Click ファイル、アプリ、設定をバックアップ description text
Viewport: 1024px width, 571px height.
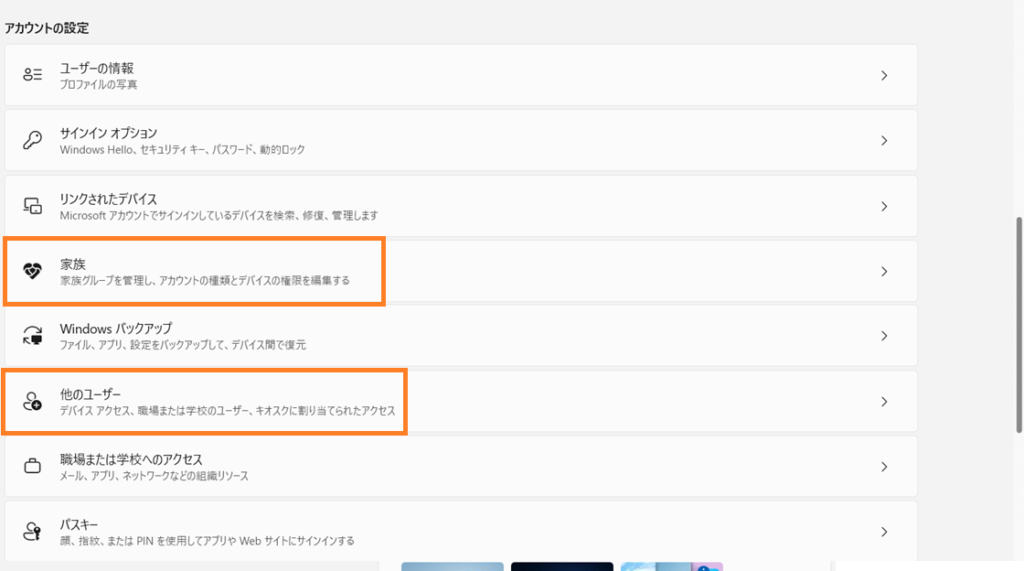pyautogui.click(x=183, y=344)
